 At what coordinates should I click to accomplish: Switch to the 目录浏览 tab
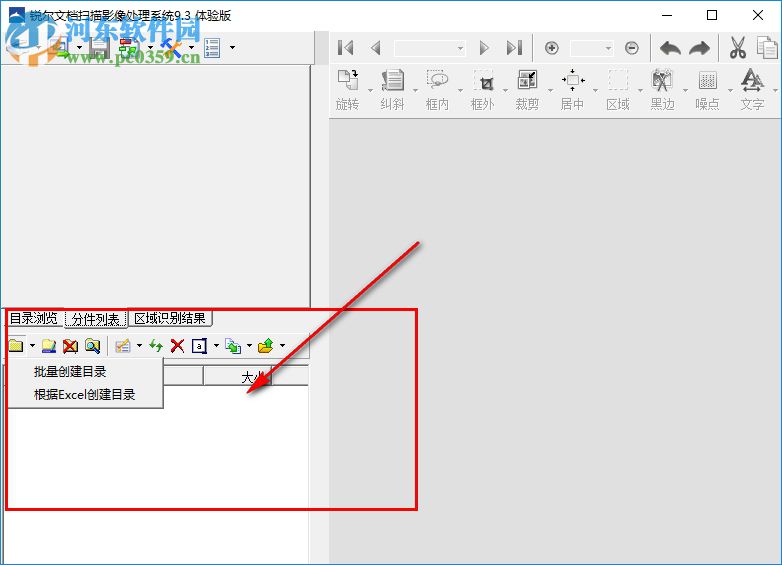tap(34, 318)
